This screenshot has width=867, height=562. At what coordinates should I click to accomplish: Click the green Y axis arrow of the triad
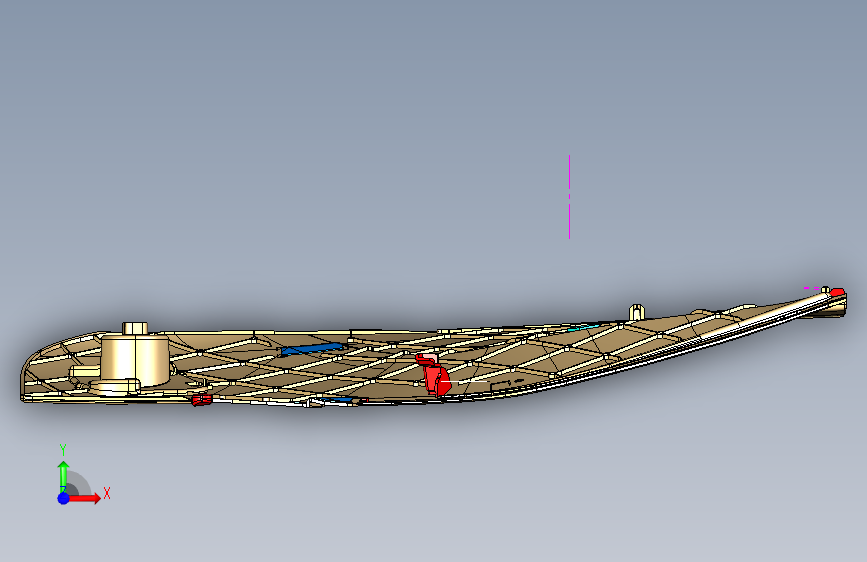click(63, 476)
